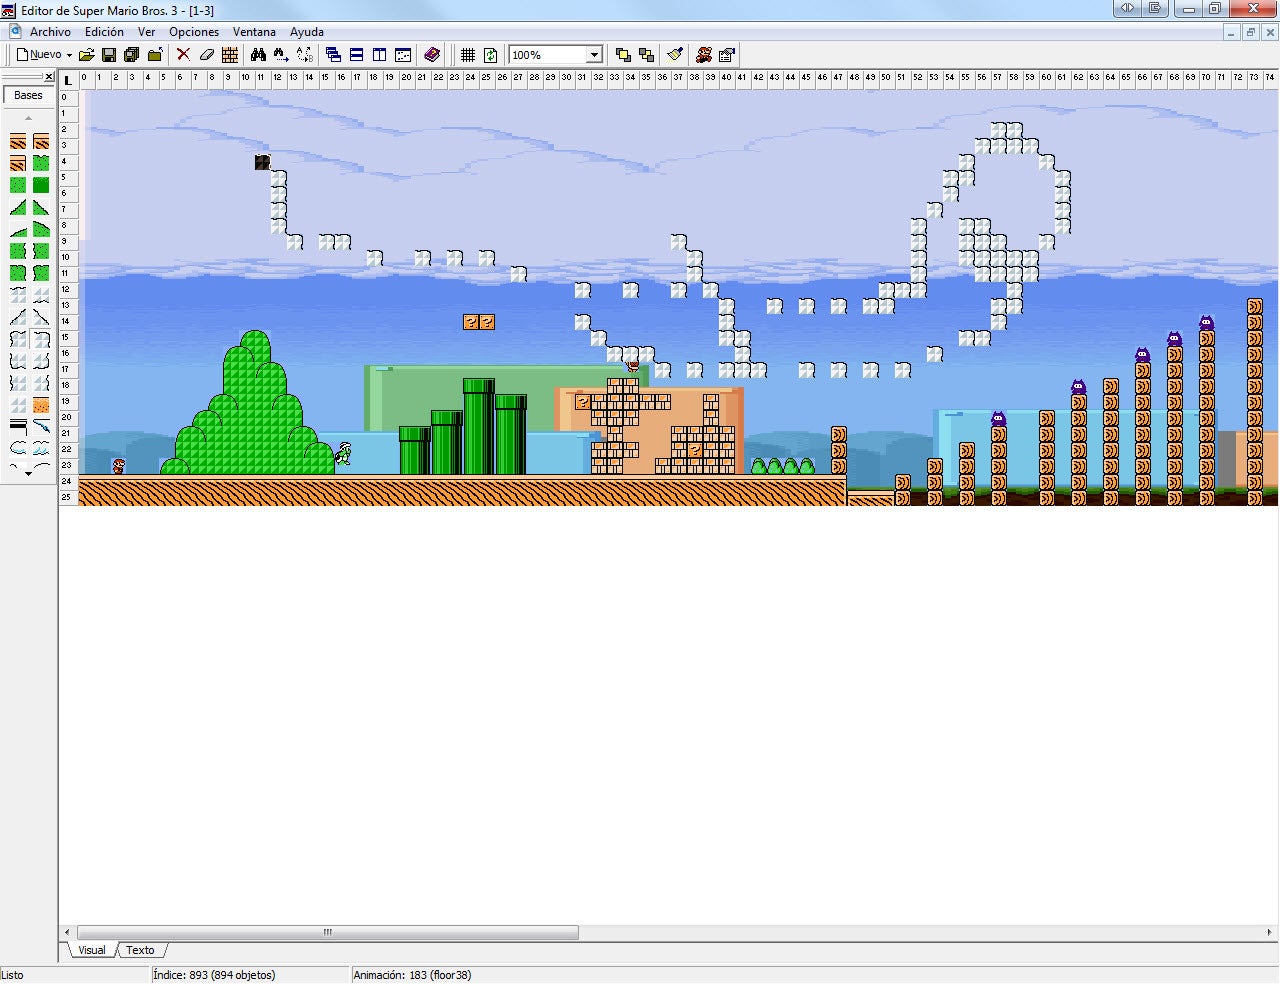Click the paintbrush icon in the toolbar
This screenshot has width=1280, height=984.
pyautogui.click(x=675, y=55)
